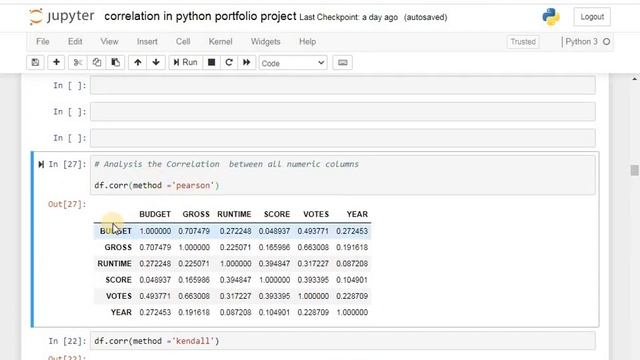This screenshot has width=640, height=360.
Task: Click GROSS row VOTES value 0.663008
Action: pos(313,247)
